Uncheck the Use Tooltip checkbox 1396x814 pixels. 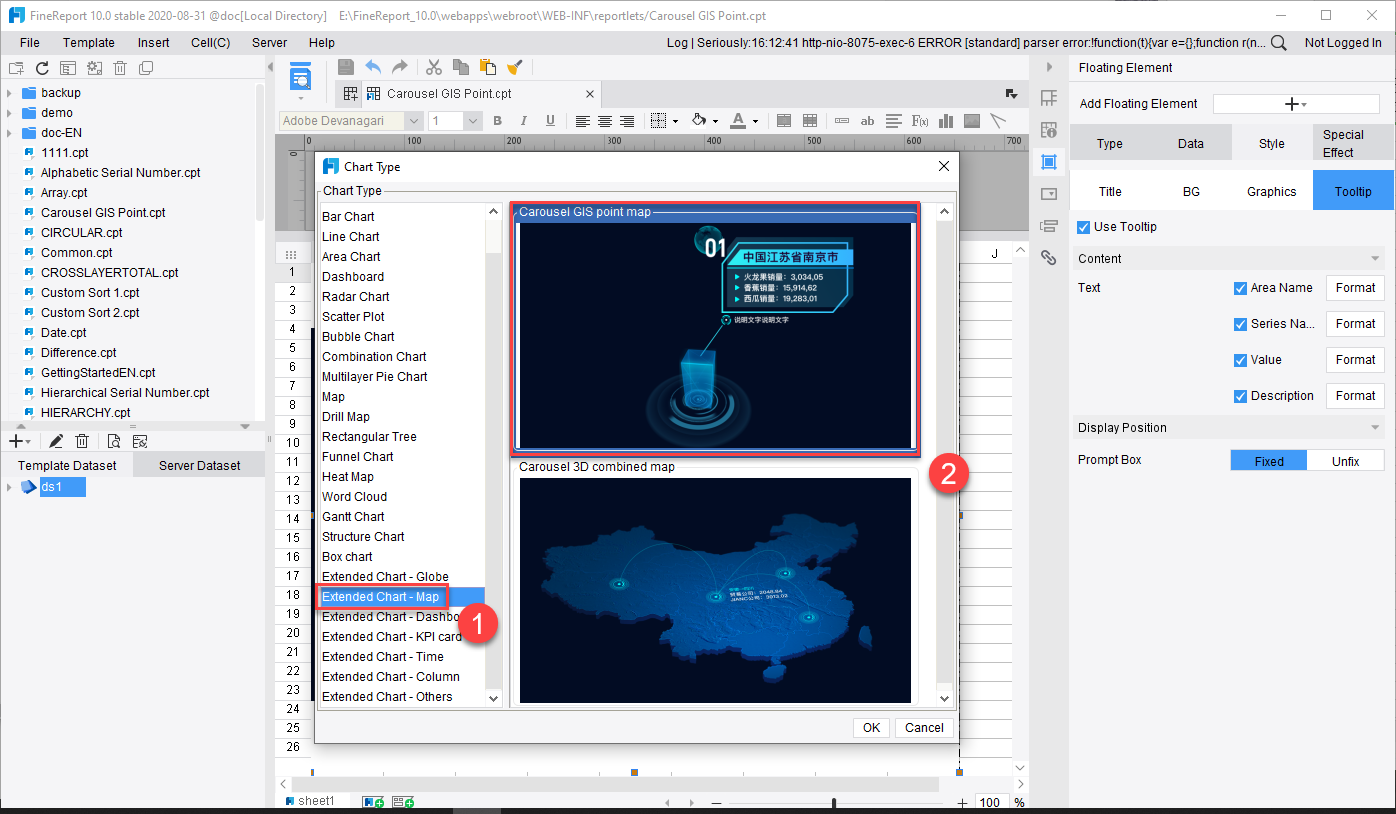tap(1082, 226)
